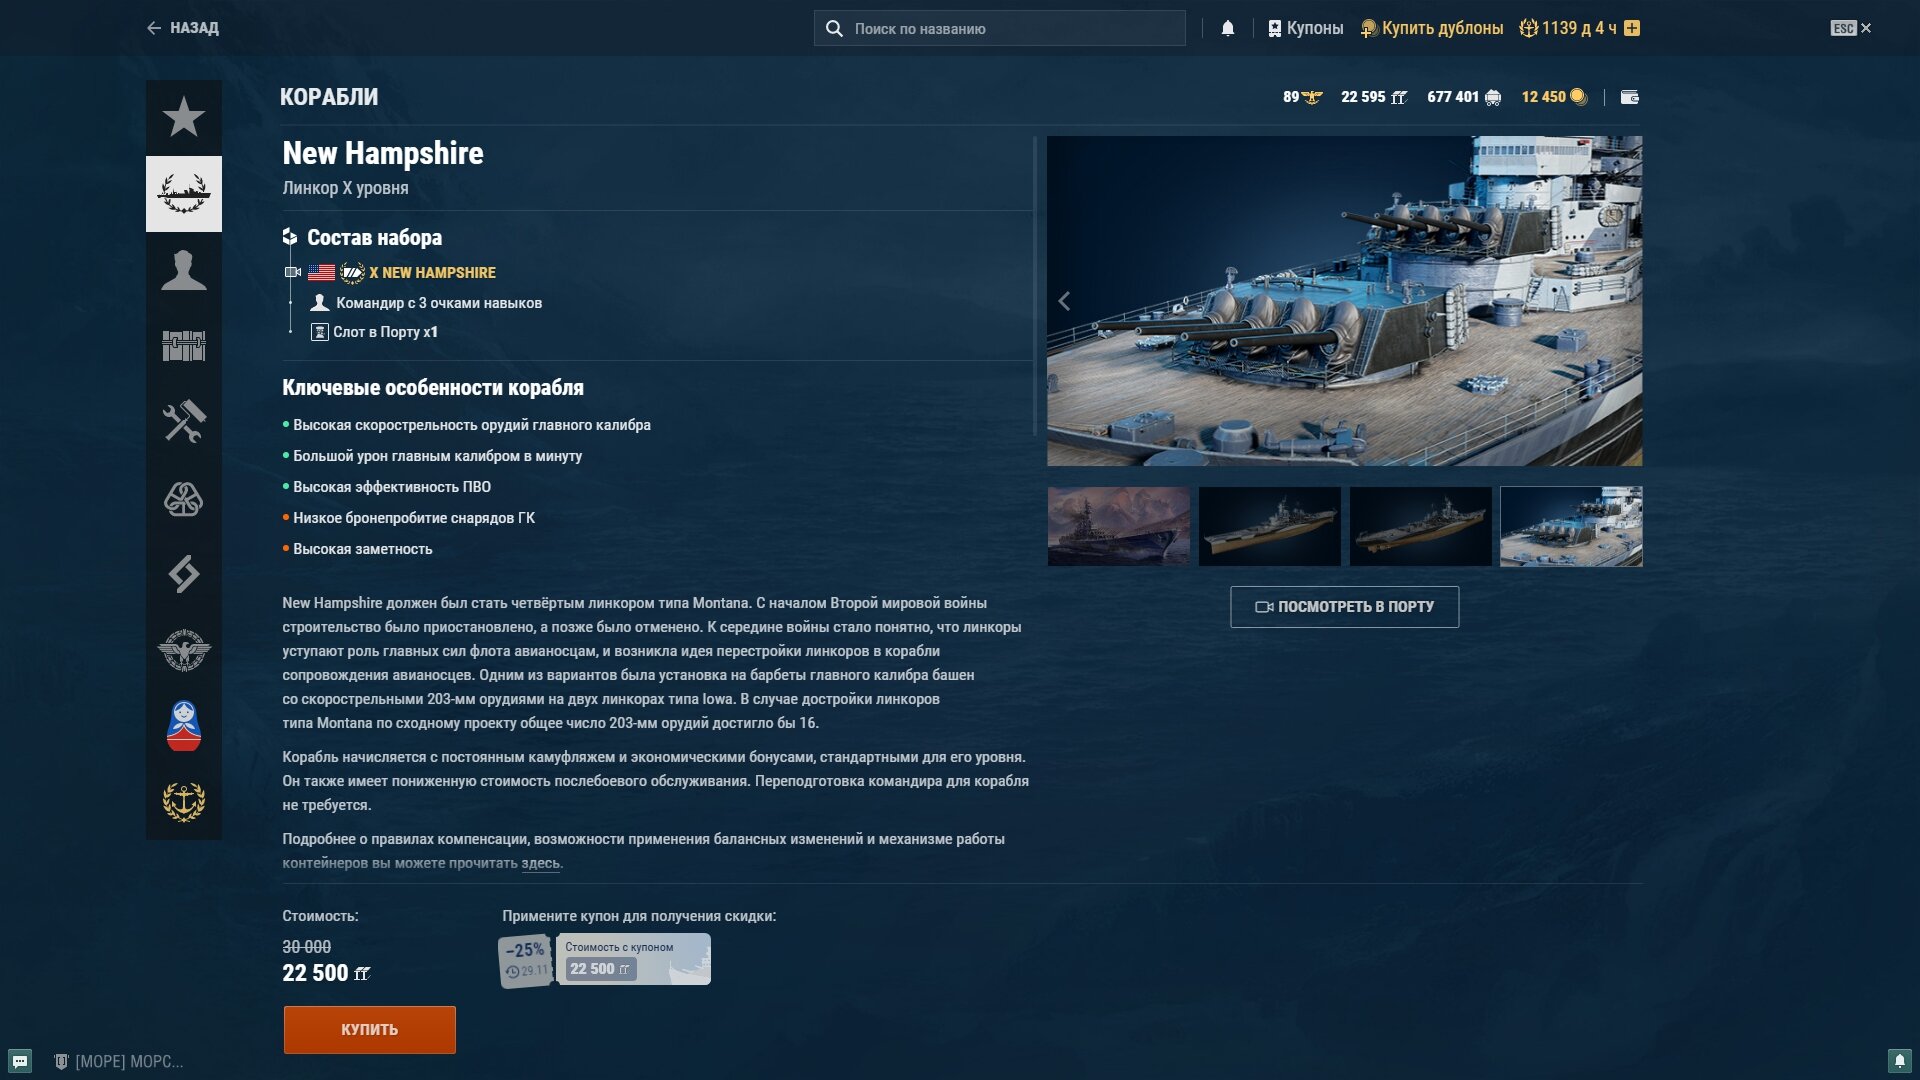Click the КУПИТЬ purchase button
This screenshot has width=1920, height=1080.
(x=370, y=1029)
